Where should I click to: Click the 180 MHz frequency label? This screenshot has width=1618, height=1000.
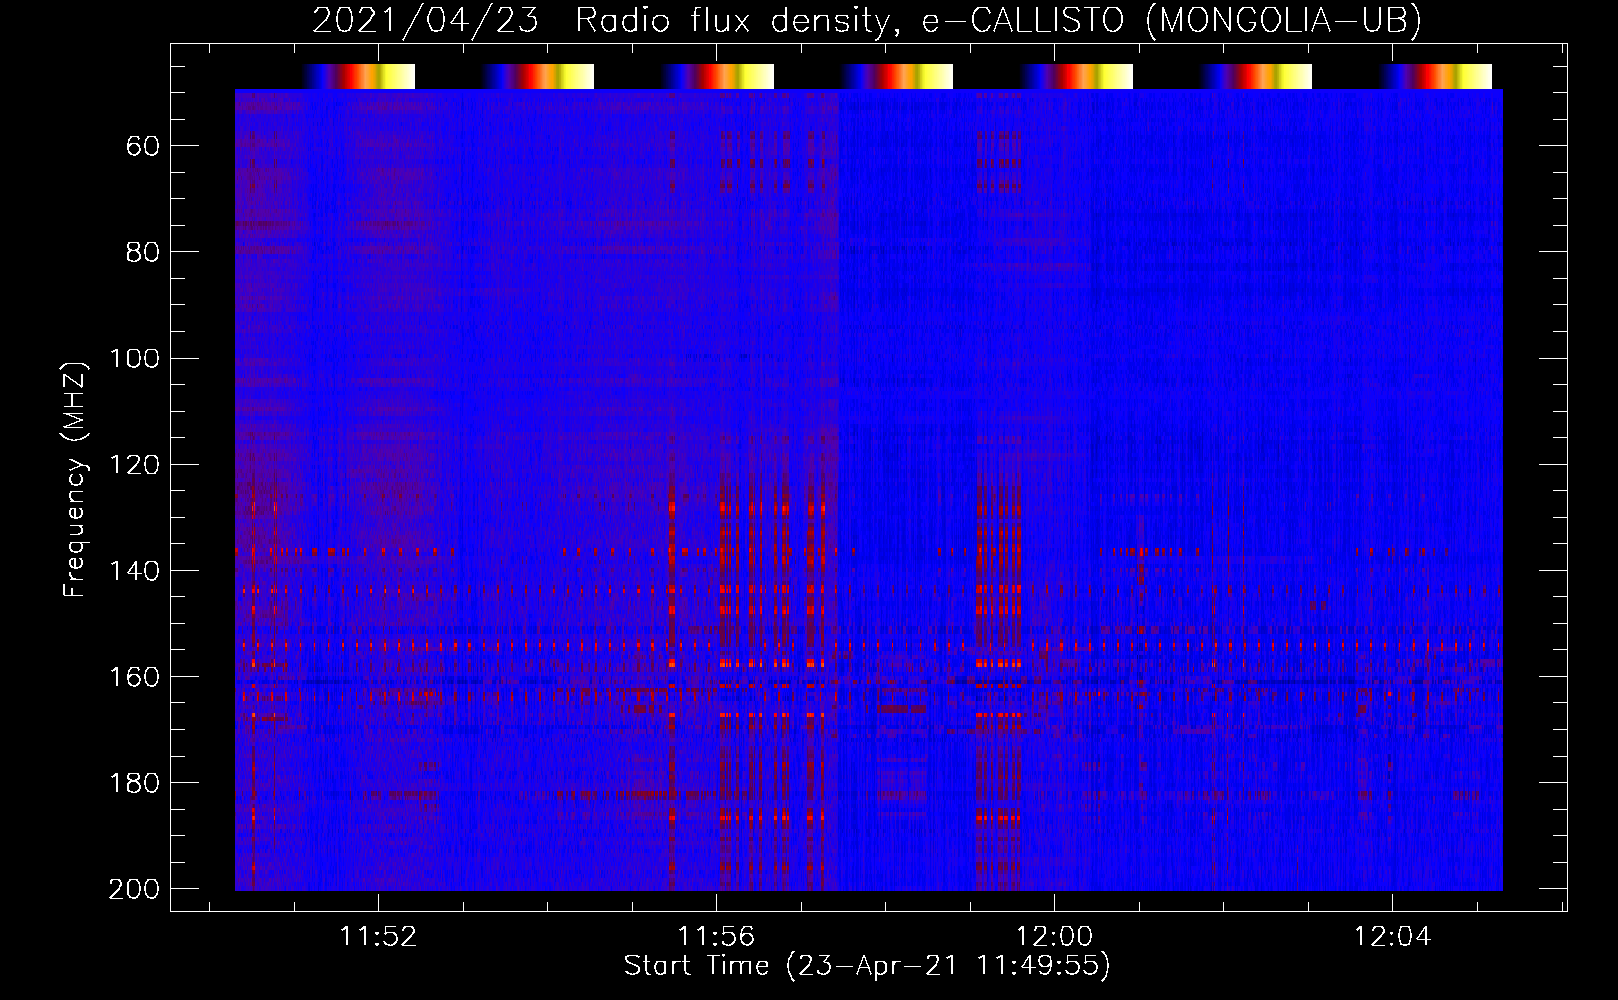point(134,783)
